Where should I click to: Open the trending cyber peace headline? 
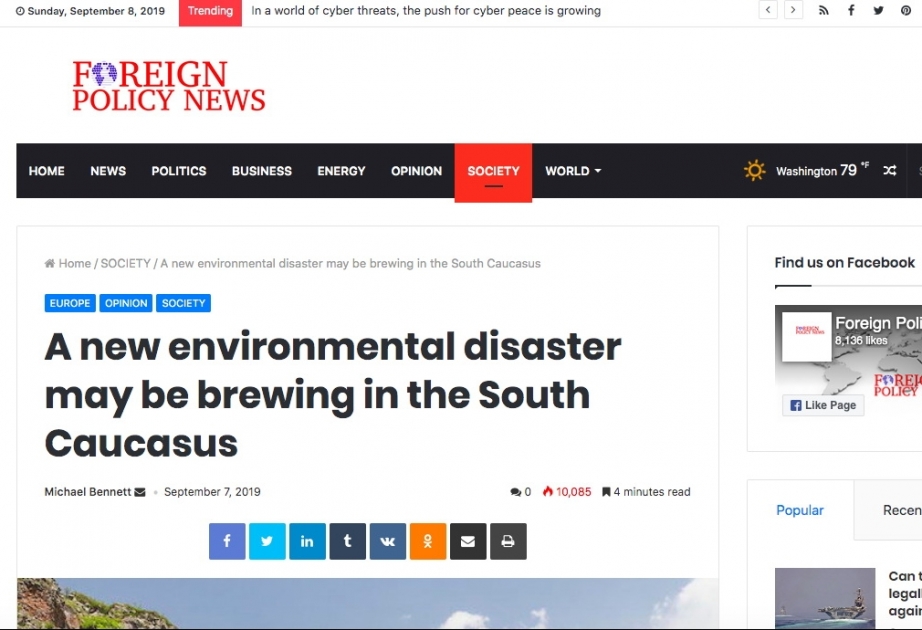tap(426, 10)
